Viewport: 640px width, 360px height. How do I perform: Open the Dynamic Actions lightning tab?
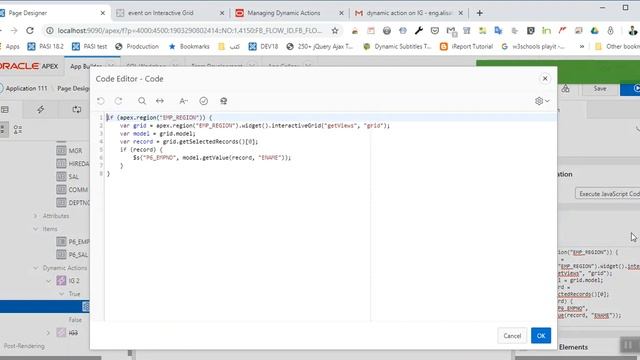coord(41,109)
